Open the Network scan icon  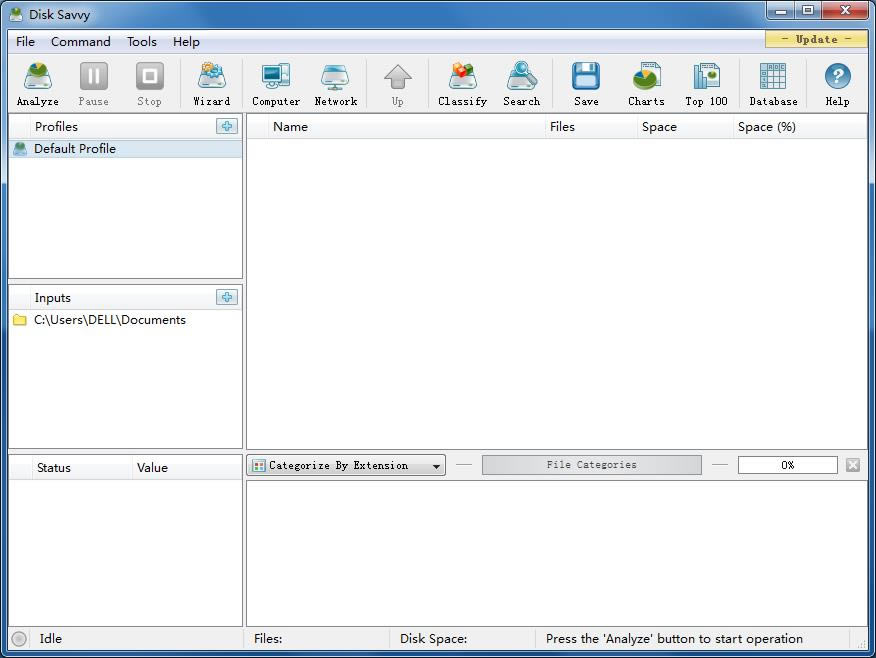tap(336, 84)
